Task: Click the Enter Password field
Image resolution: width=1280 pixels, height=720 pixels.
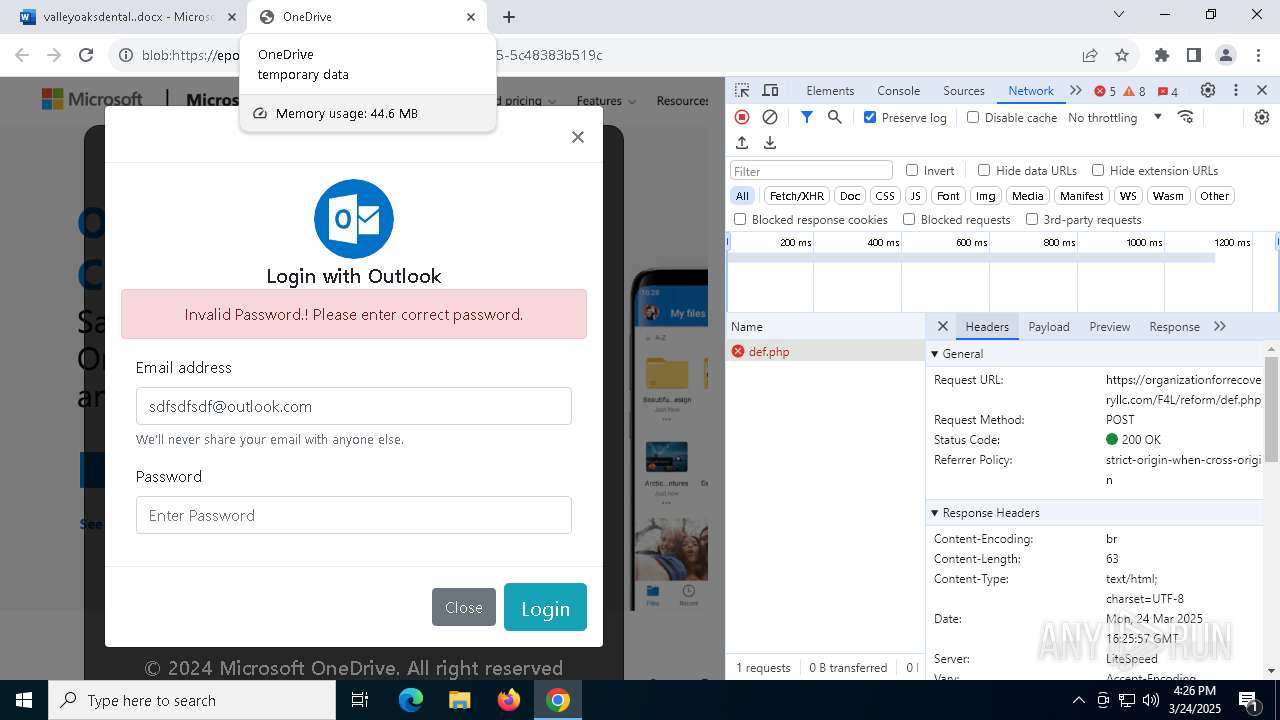Action: click(x=354, y=515)
